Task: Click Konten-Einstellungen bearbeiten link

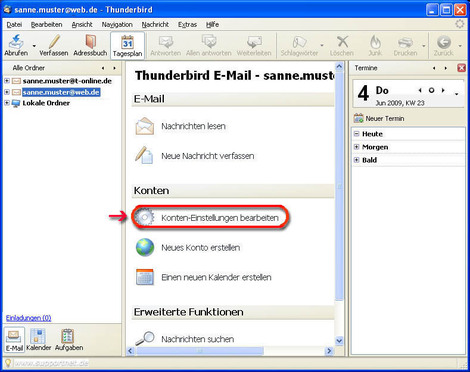Action: point(220,218)
